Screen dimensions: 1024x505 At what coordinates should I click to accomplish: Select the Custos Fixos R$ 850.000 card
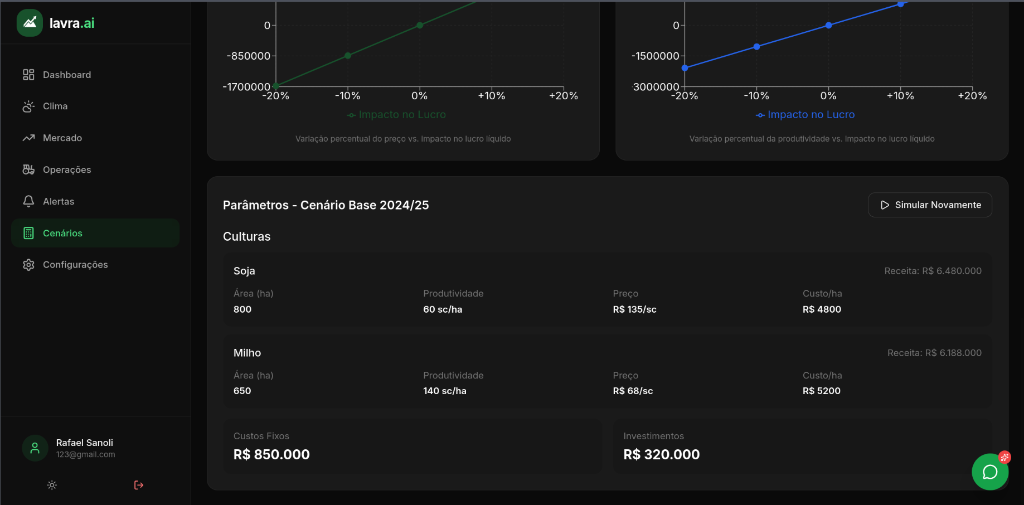point(413,446)
